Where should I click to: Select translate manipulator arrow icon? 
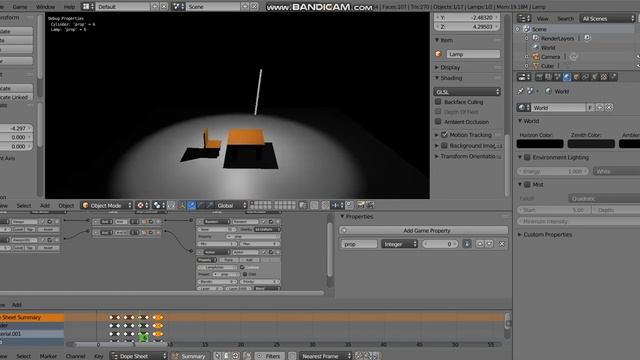(191, 205)
